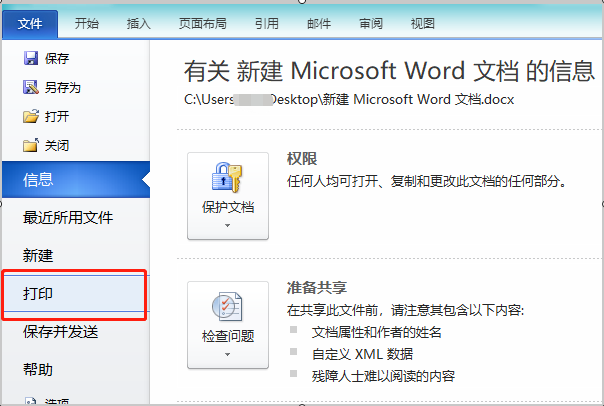Viewport: 604px width, 406px height.
Task: Open the 文件 tab
Action: [30, 24]
